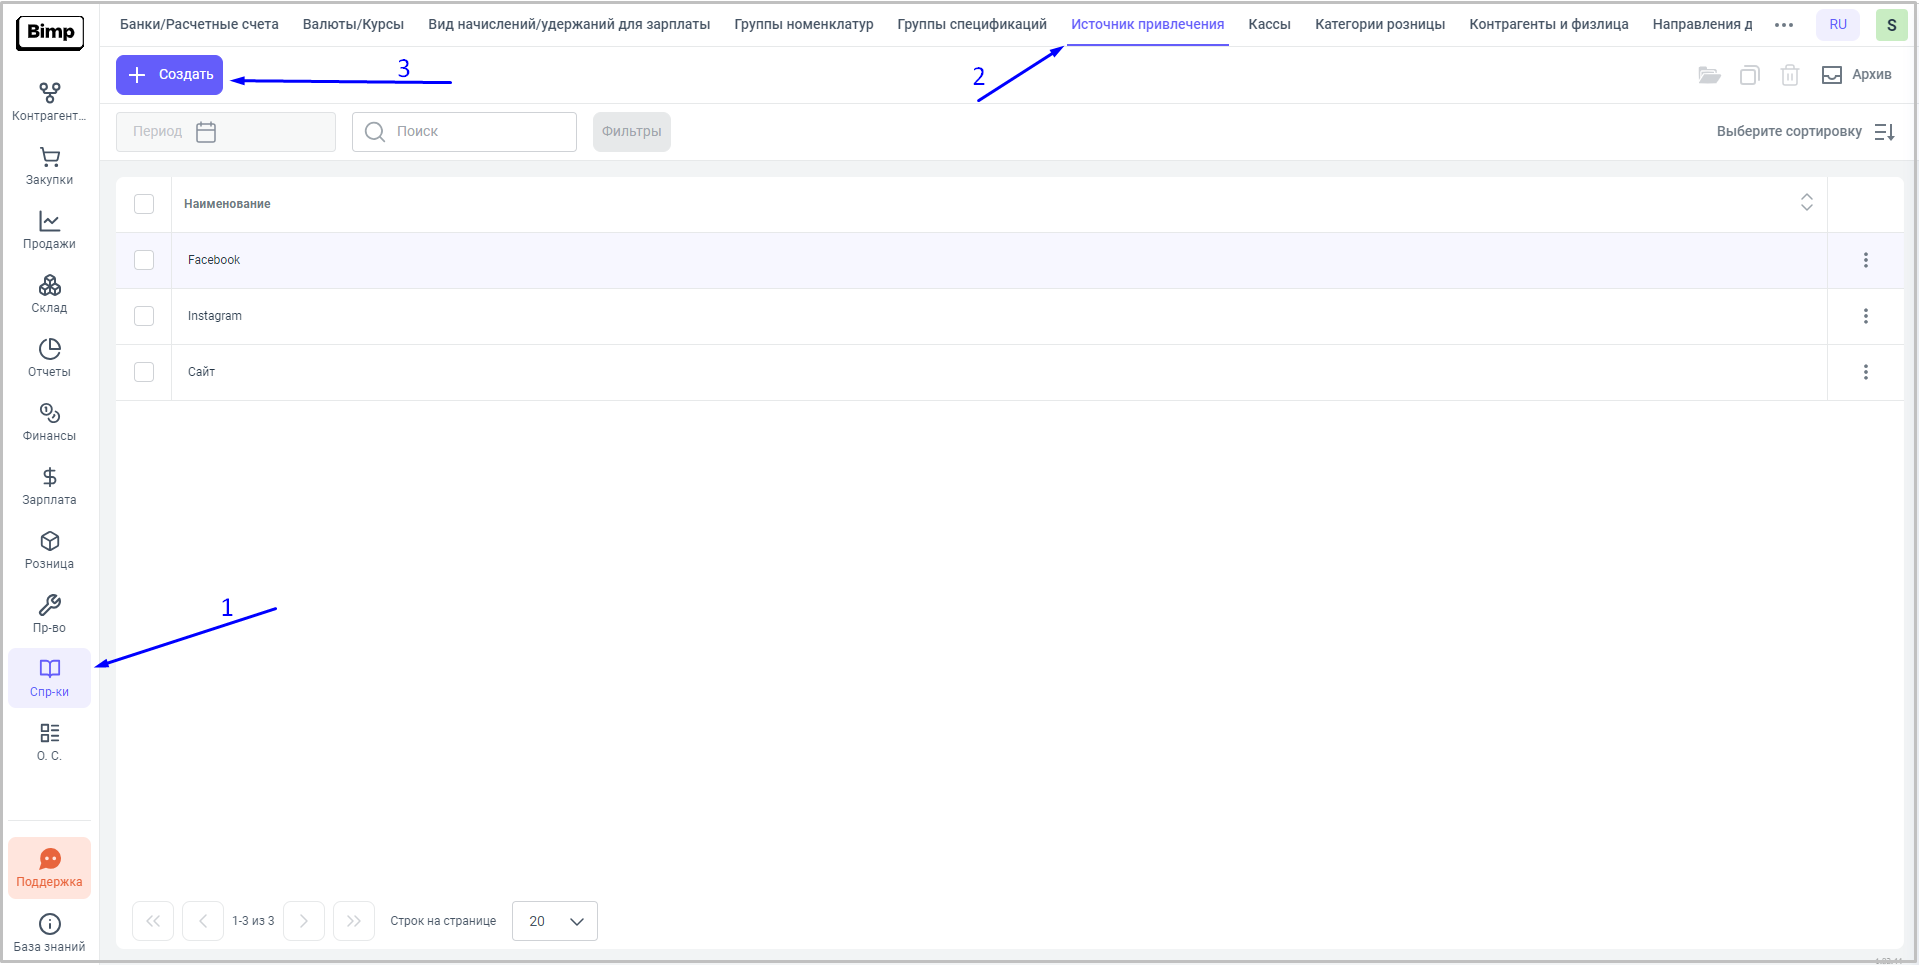Click the copy duplicate icon in toolbar
The height and width of the screenshot is (965, 1919).
pyautogui.click(x=1749, y=75)
